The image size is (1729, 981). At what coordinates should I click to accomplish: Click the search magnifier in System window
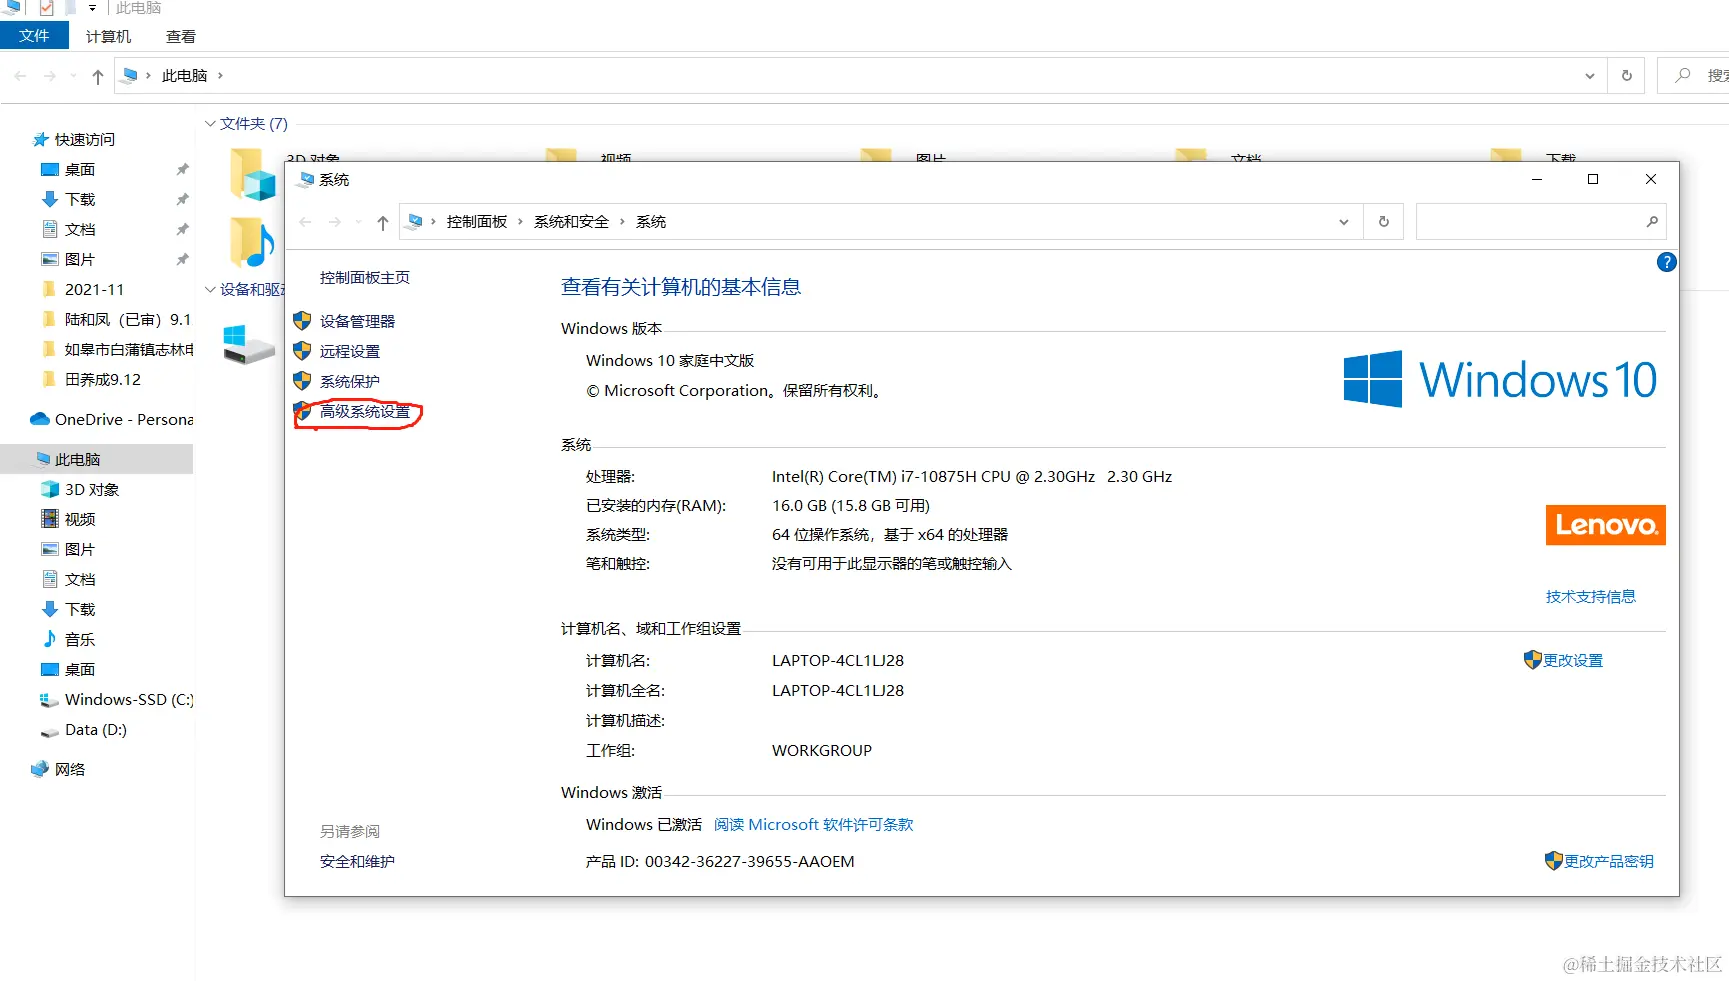coord(1652,222)
